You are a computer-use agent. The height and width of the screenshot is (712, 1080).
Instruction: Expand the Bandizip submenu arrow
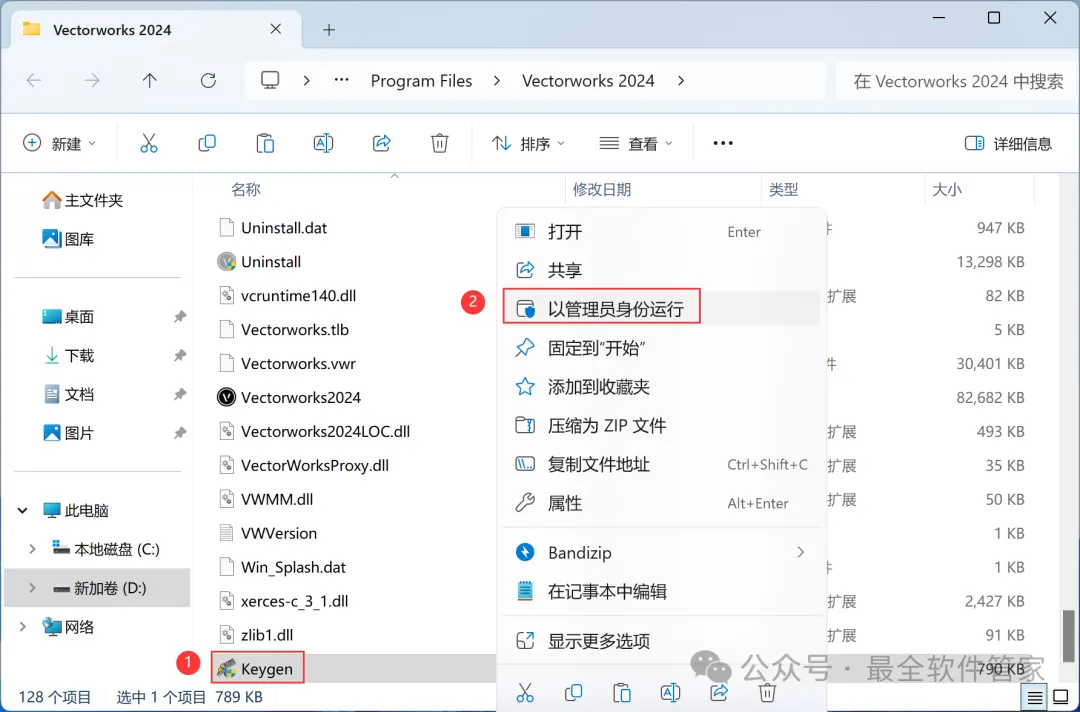[x=800, y=552]
